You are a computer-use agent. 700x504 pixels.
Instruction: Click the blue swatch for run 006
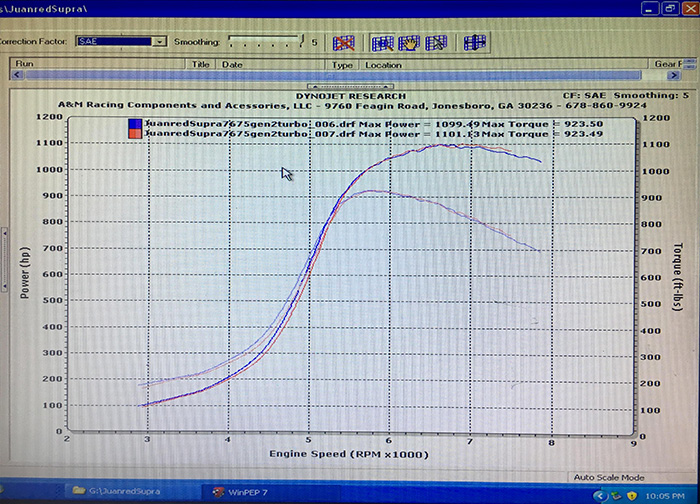pos(134,124)
